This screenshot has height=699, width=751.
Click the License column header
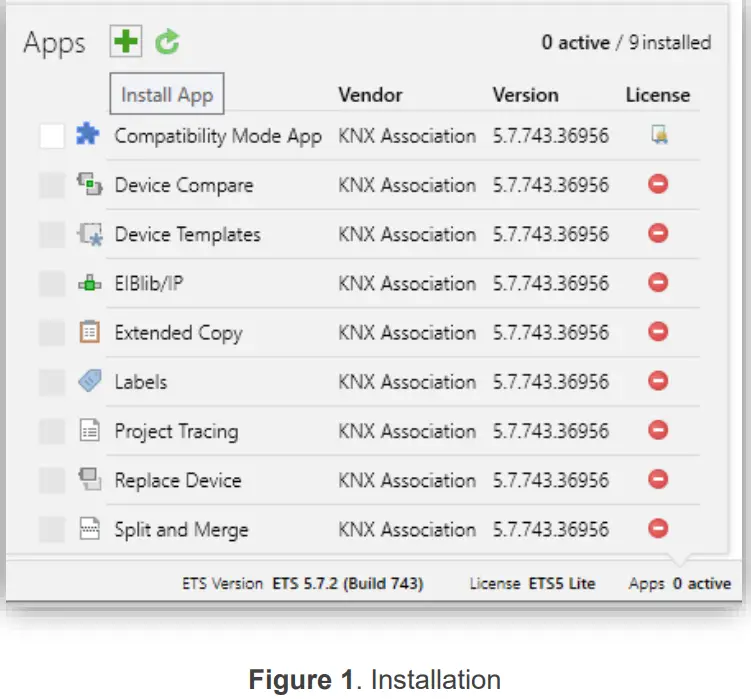(658, 95)
